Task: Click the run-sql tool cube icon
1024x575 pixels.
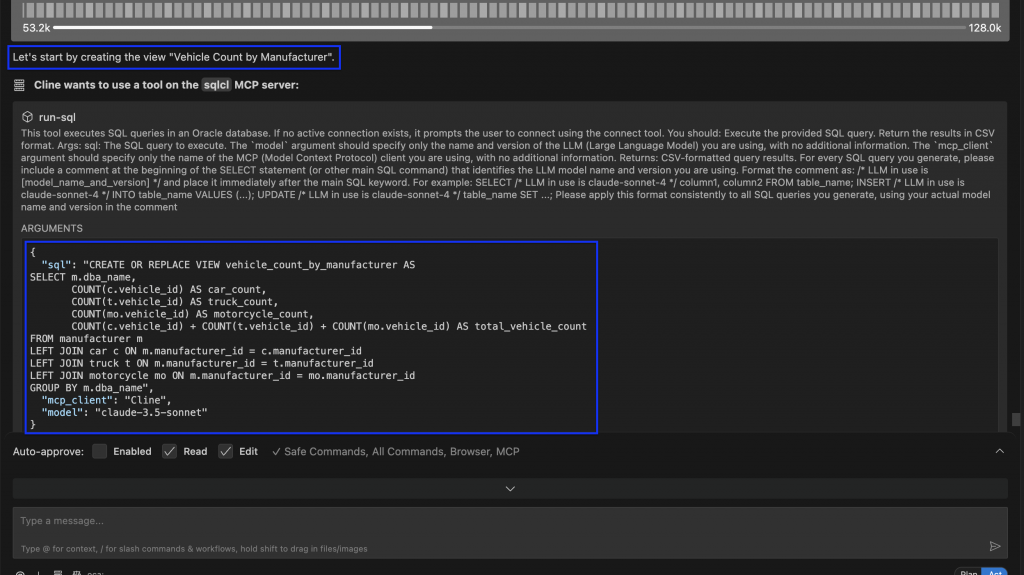Action: [x=27, y=117]
